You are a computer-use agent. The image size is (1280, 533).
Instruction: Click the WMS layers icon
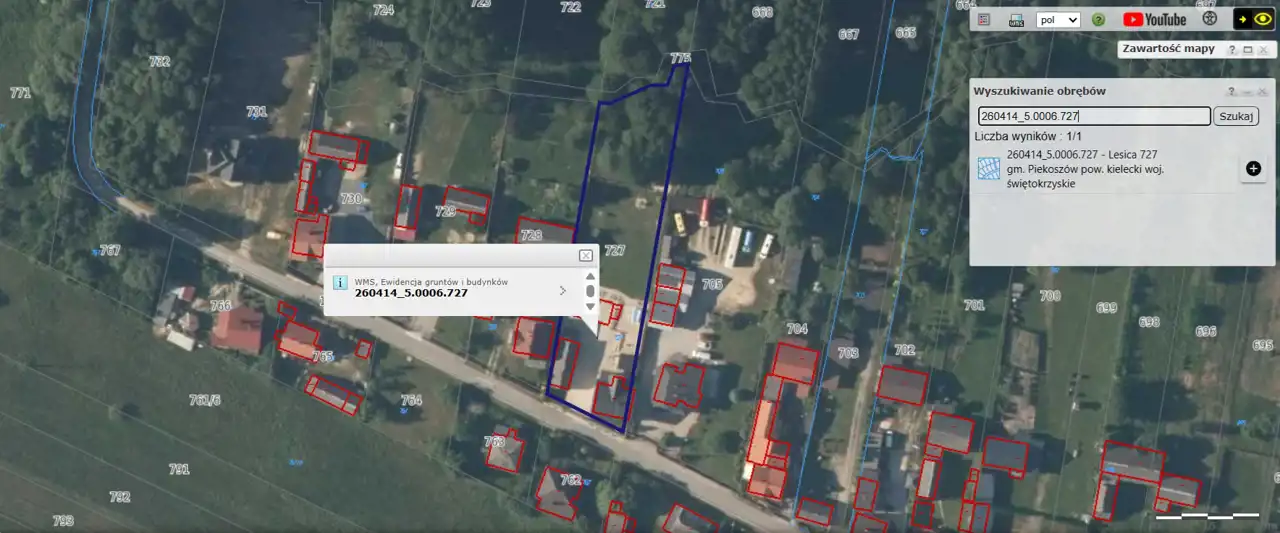pos(1016,20)
